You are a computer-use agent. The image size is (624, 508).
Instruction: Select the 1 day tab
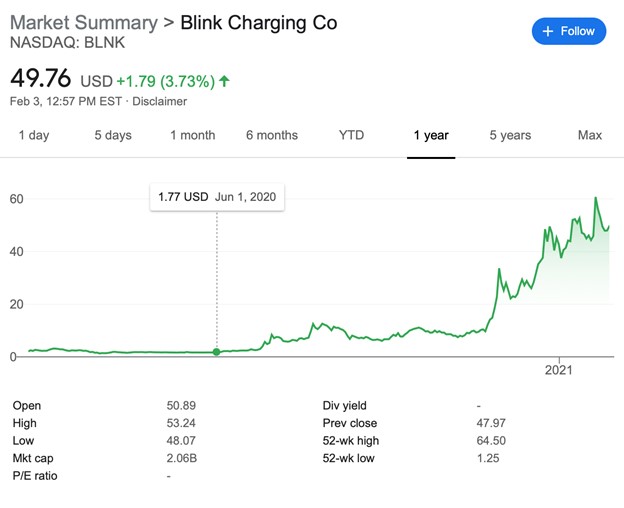coord(33,135)
